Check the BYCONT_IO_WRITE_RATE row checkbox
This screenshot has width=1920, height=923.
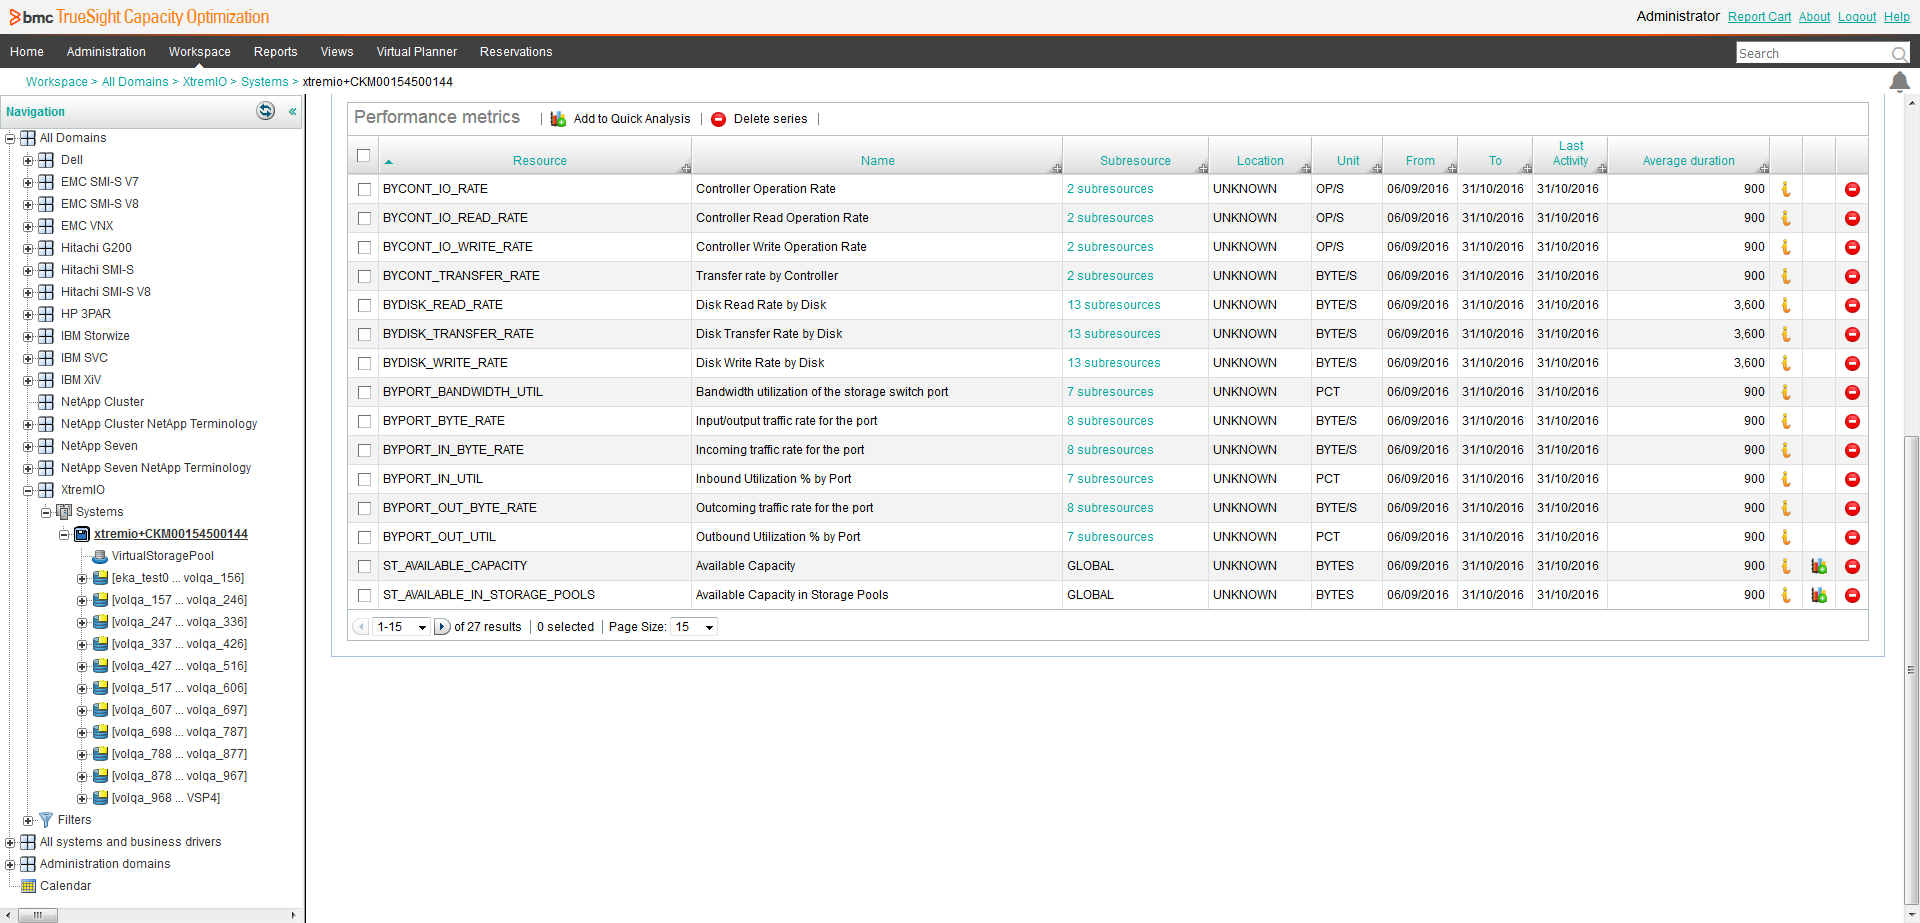pos(364,247)
